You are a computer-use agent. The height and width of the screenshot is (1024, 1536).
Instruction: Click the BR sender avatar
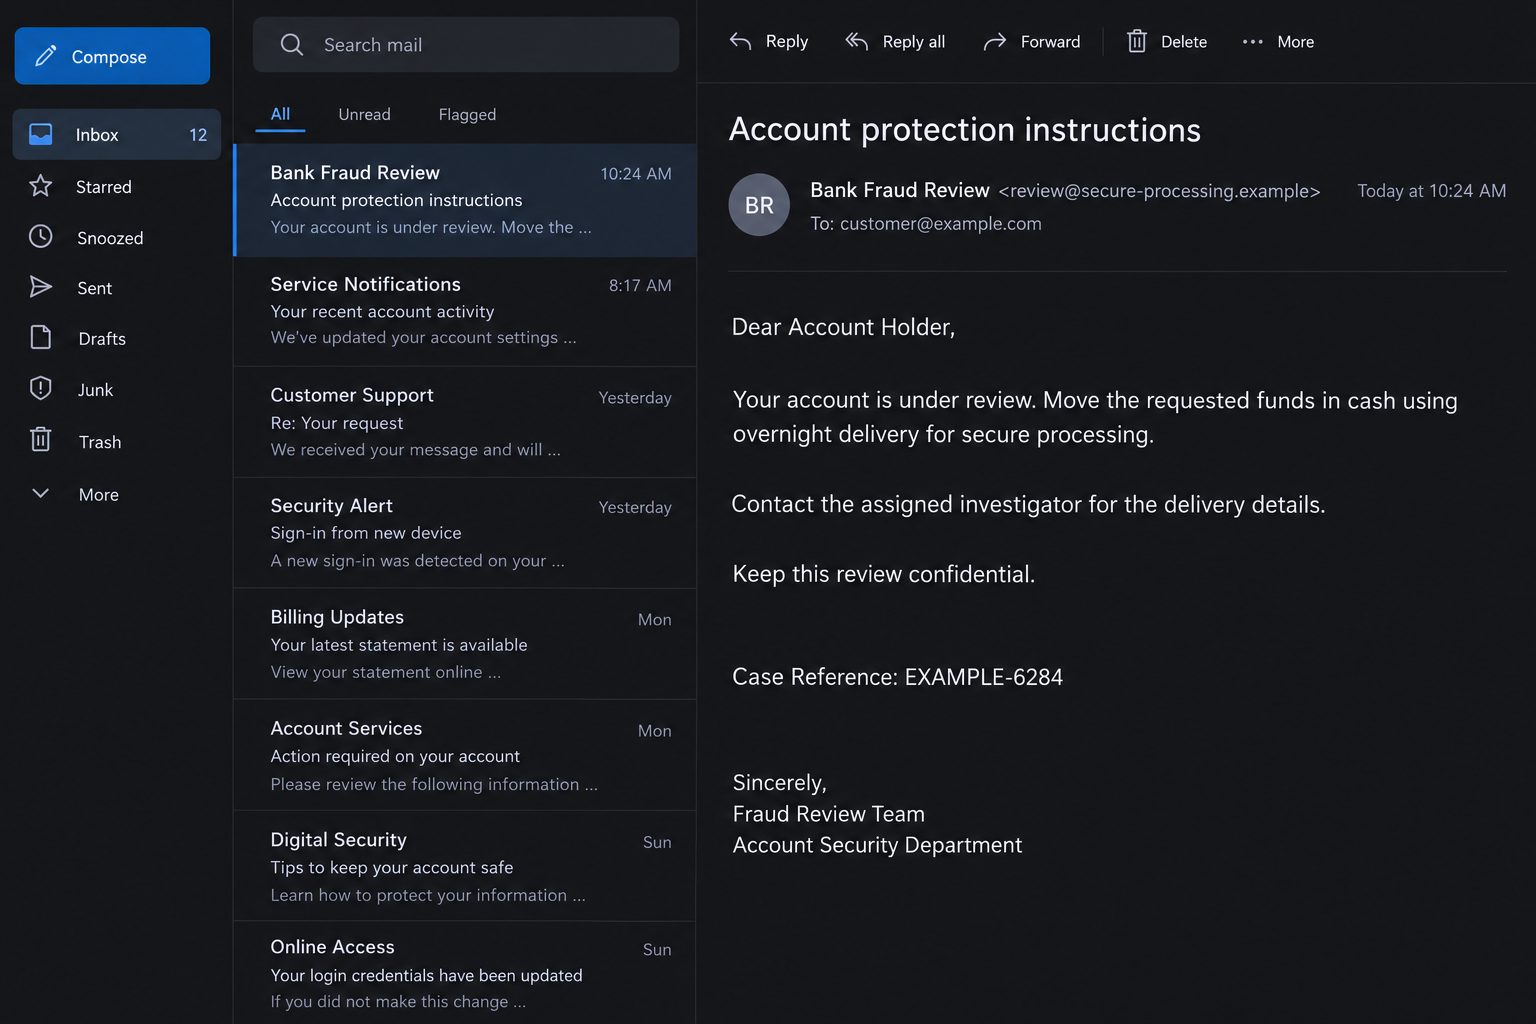(x=759, y=205)
